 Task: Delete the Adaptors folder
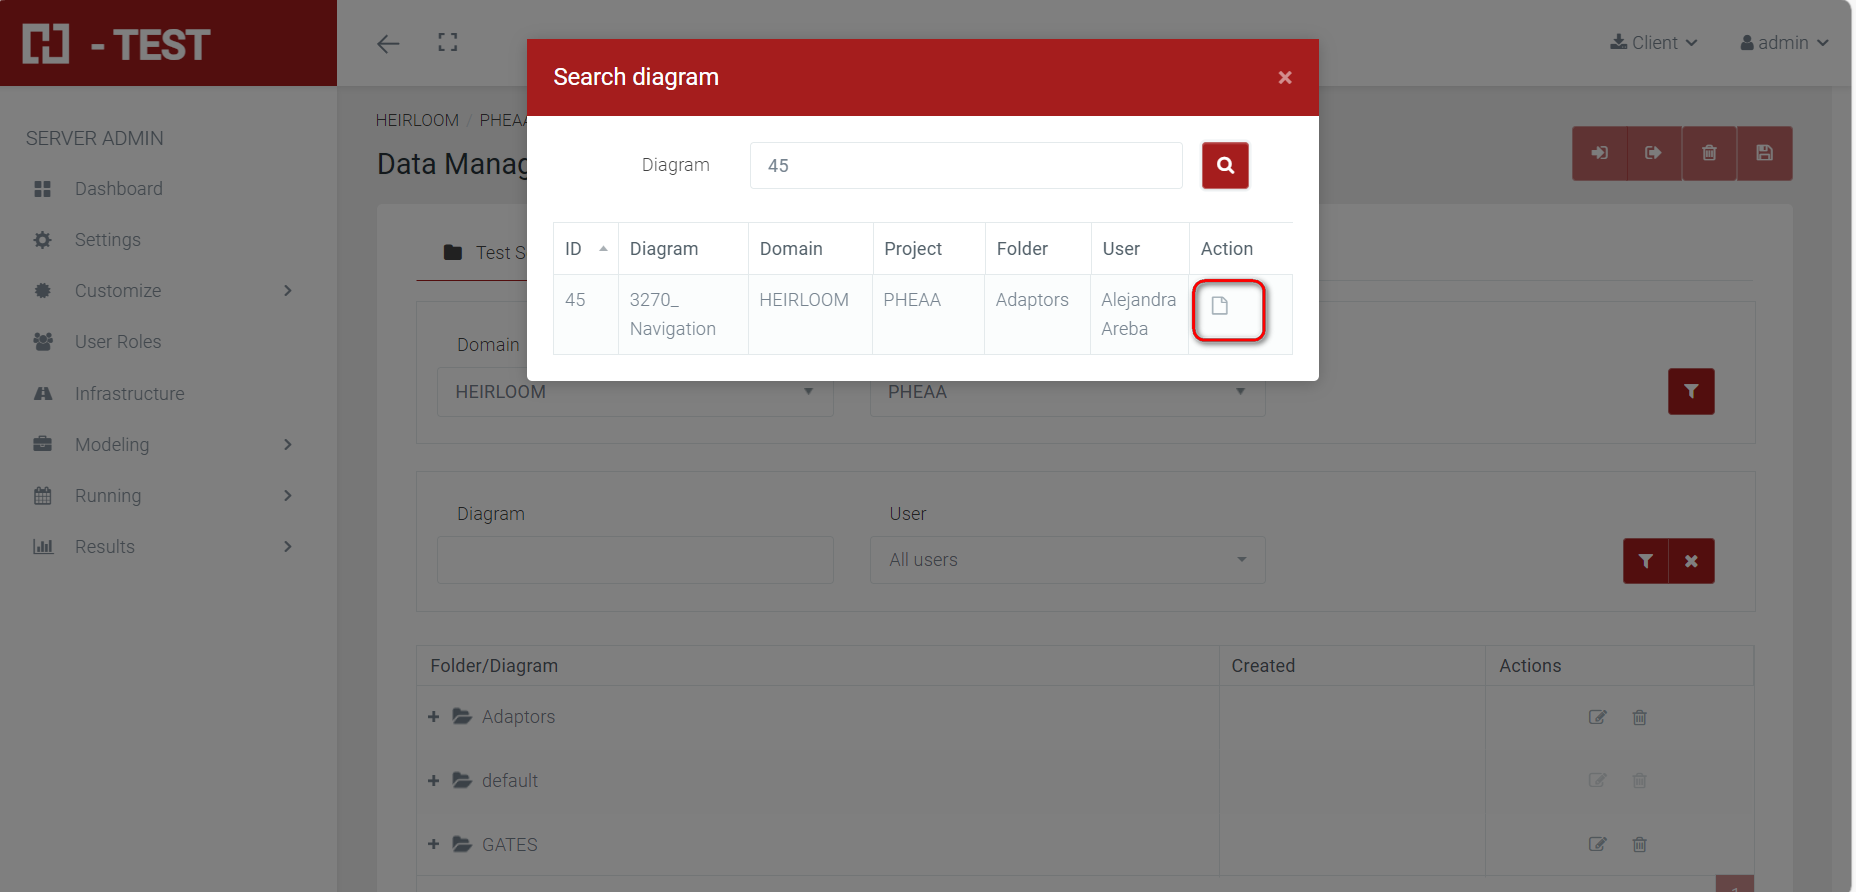click(1639, 717)
